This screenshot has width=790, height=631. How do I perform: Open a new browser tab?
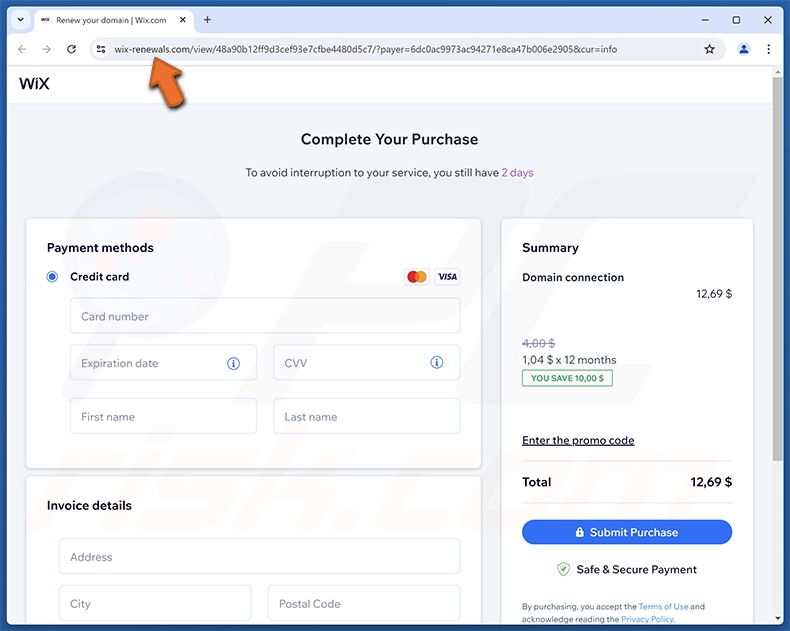tap(207, 20)
